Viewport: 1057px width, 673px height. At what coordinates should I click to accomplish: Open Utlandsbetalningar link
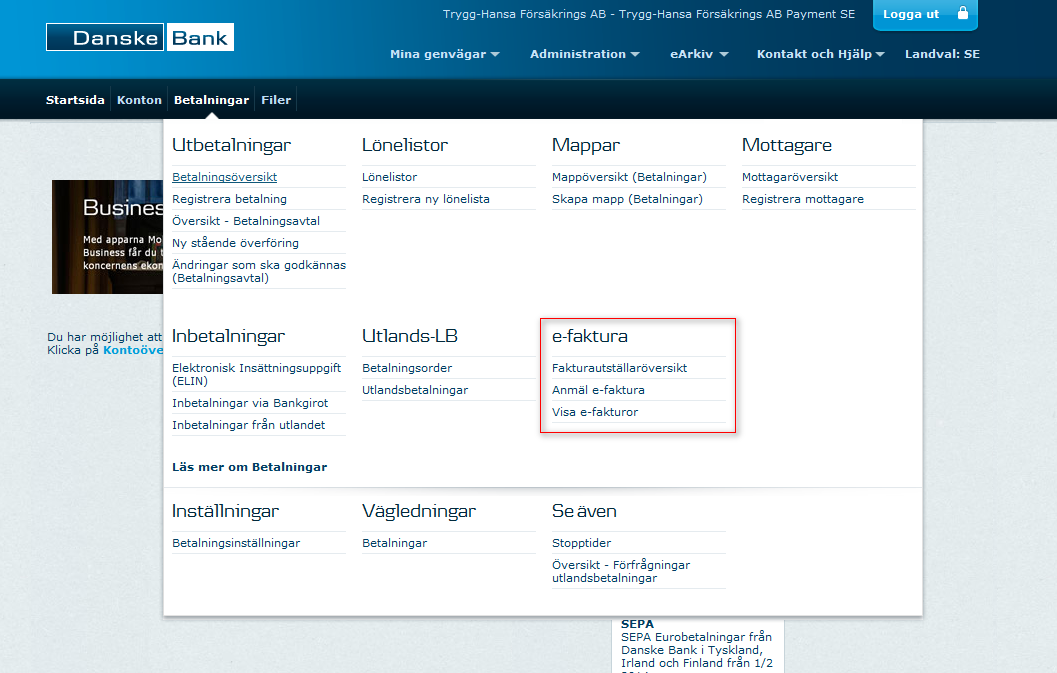[x=415, y=390]
